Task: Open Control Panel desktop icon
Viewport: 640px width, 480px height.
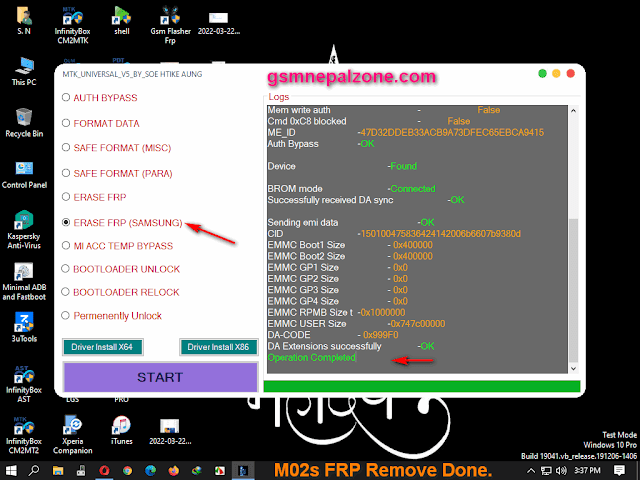Action: pos(24,175)
